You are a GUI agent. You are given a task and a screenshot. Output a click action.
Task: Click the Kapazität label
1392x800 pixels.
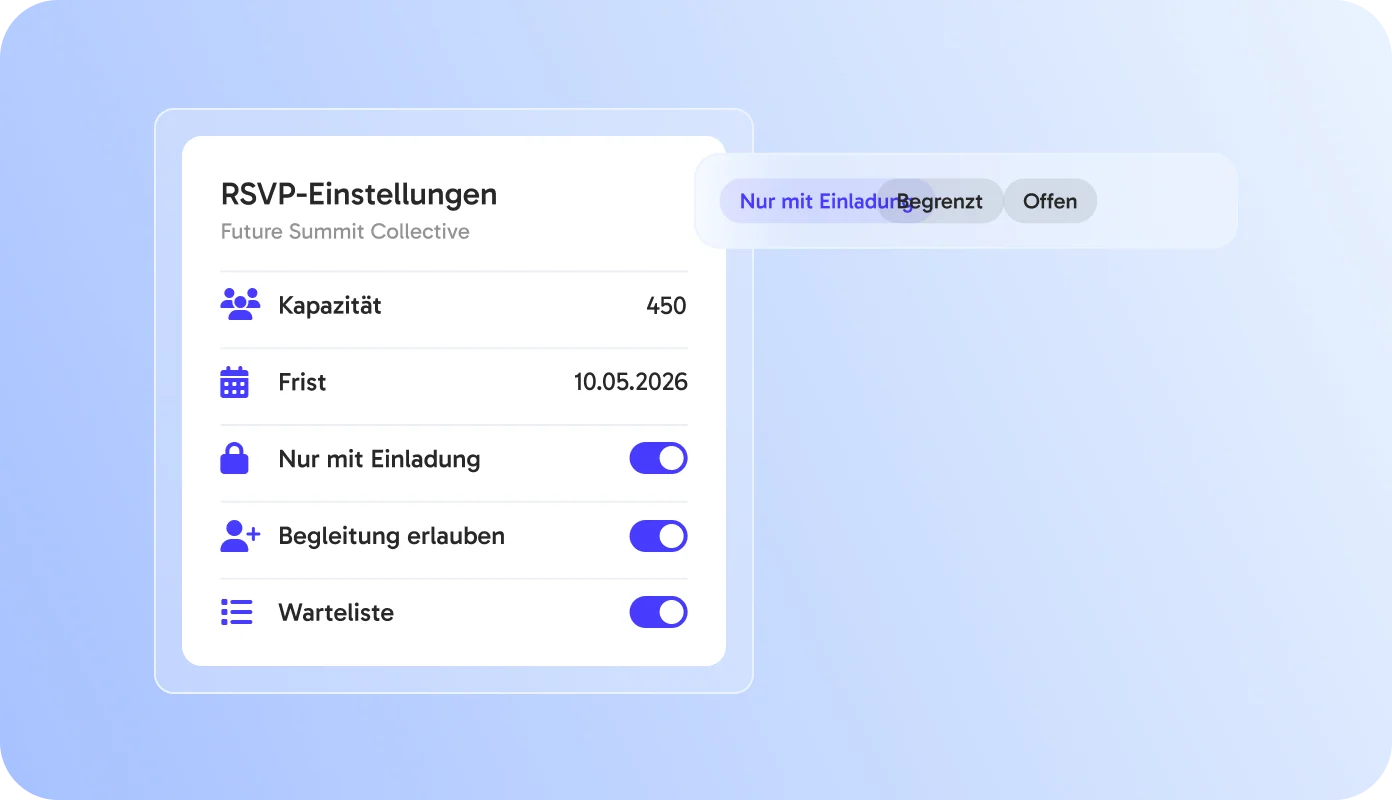point(330,305)
